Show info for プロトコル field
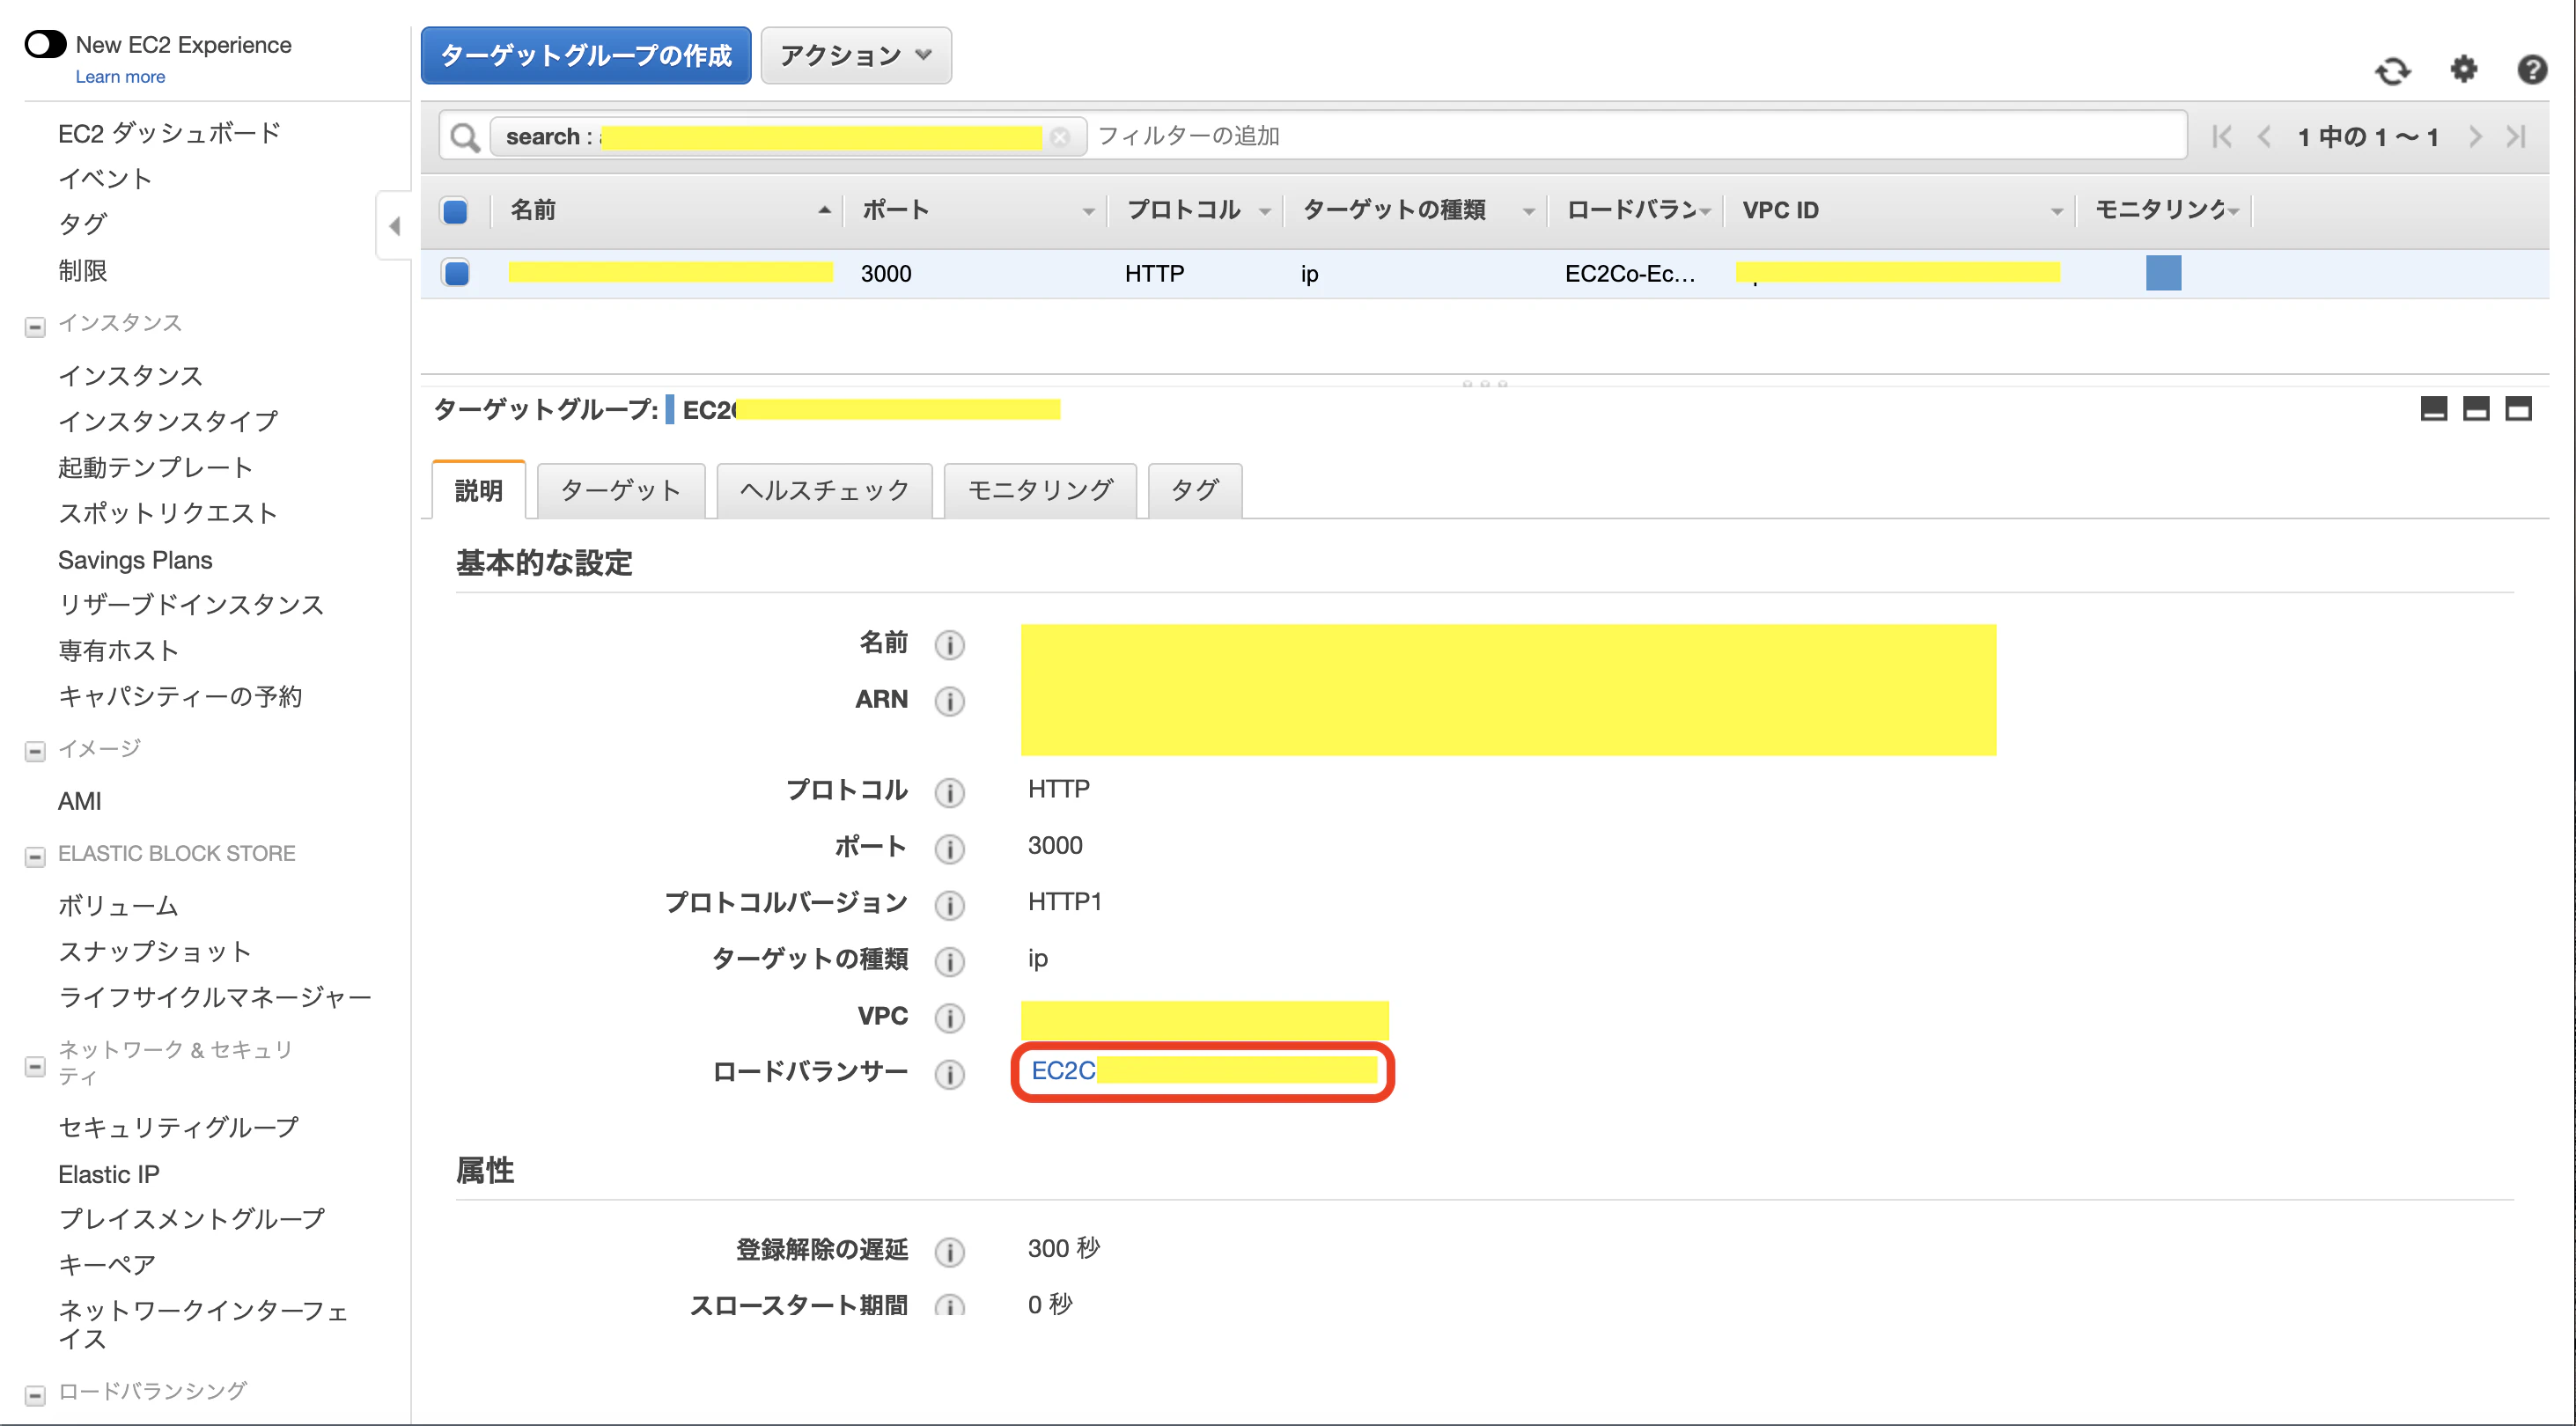 point(949,792)
